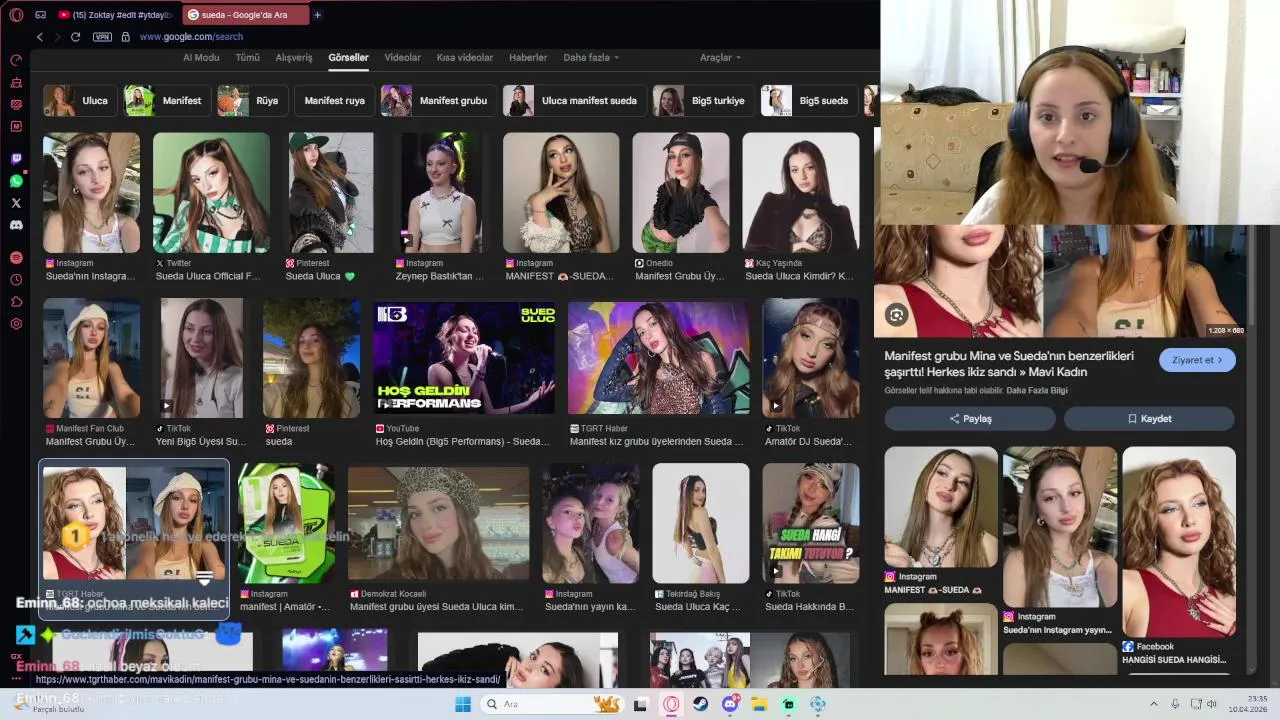The width and height of the screenshot is (1280, 720).
Task: Expand Araçlar tools dropdown
Action: (x=720, y=57)
